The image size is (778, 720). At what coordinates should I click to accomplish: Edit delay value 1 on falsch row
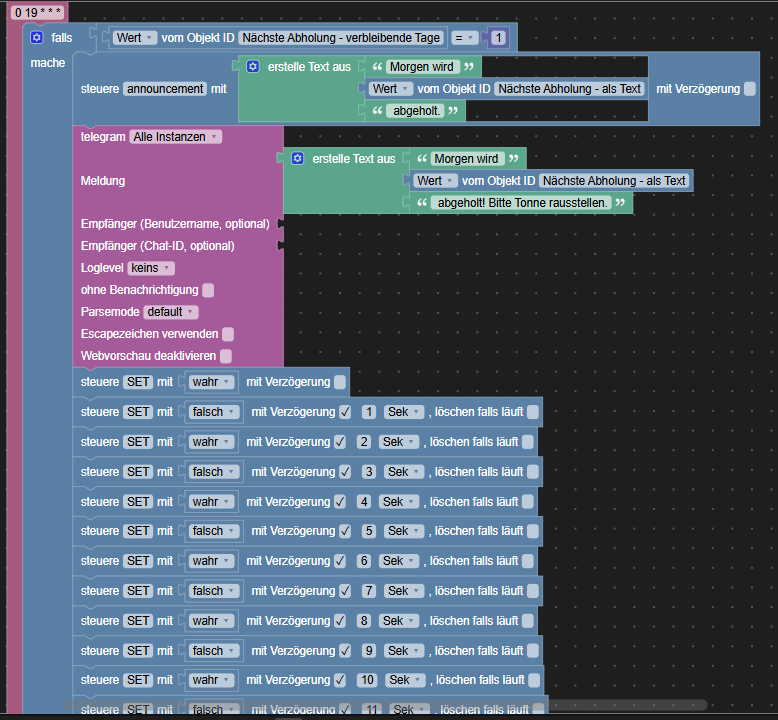point(369,412)
